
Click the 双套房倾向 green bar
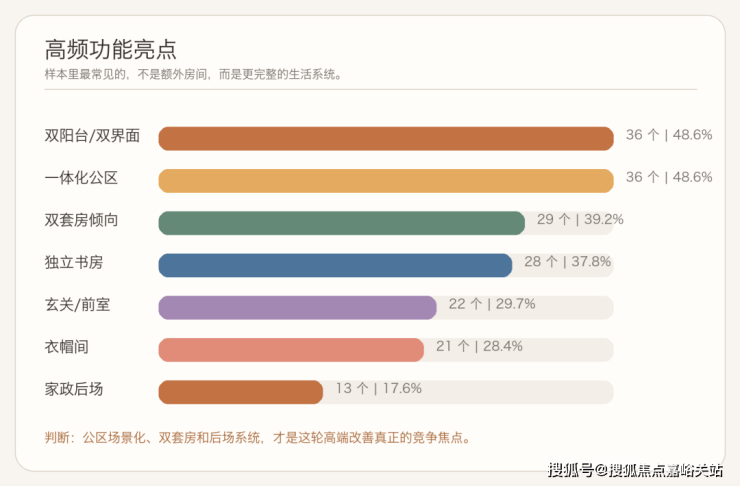342,223
